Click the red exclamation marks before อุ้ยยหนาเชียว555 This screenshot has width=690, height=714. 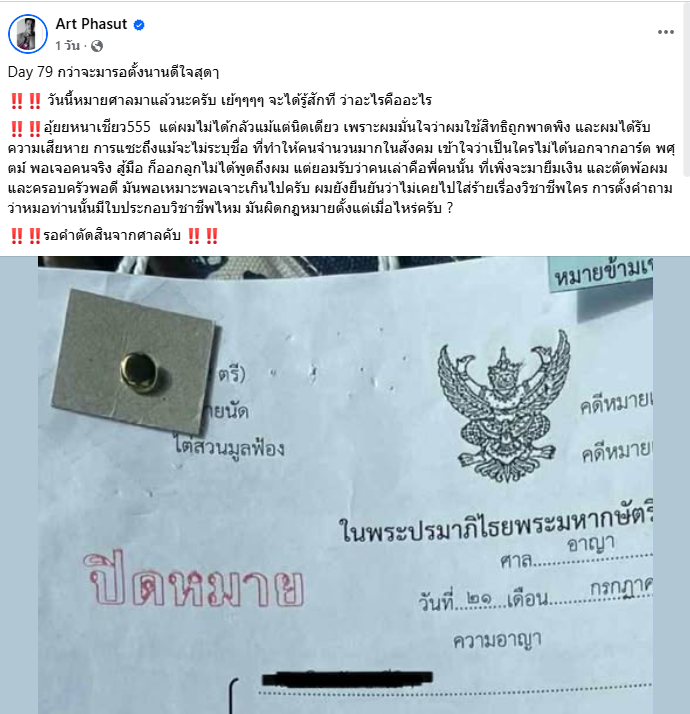pyautogui.click(x=26, y=129)
